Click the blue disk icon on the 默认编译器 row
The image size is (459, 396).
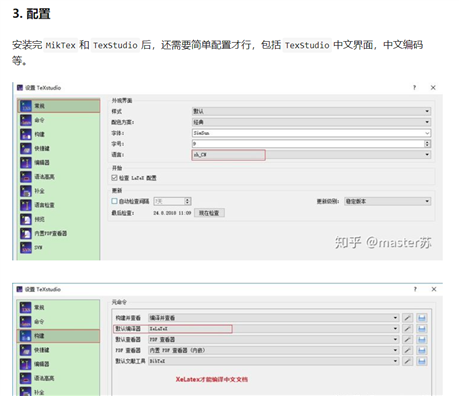pyautogui.click(x=422, y=329)
